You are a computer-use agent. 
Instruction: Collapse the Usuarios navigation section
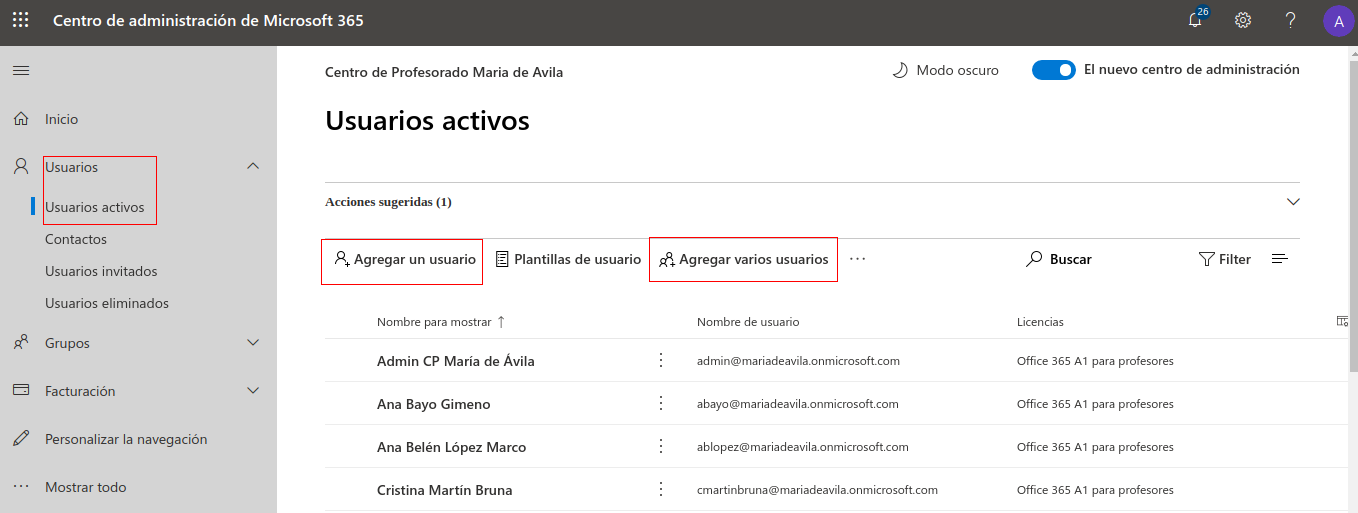(253, 167)
